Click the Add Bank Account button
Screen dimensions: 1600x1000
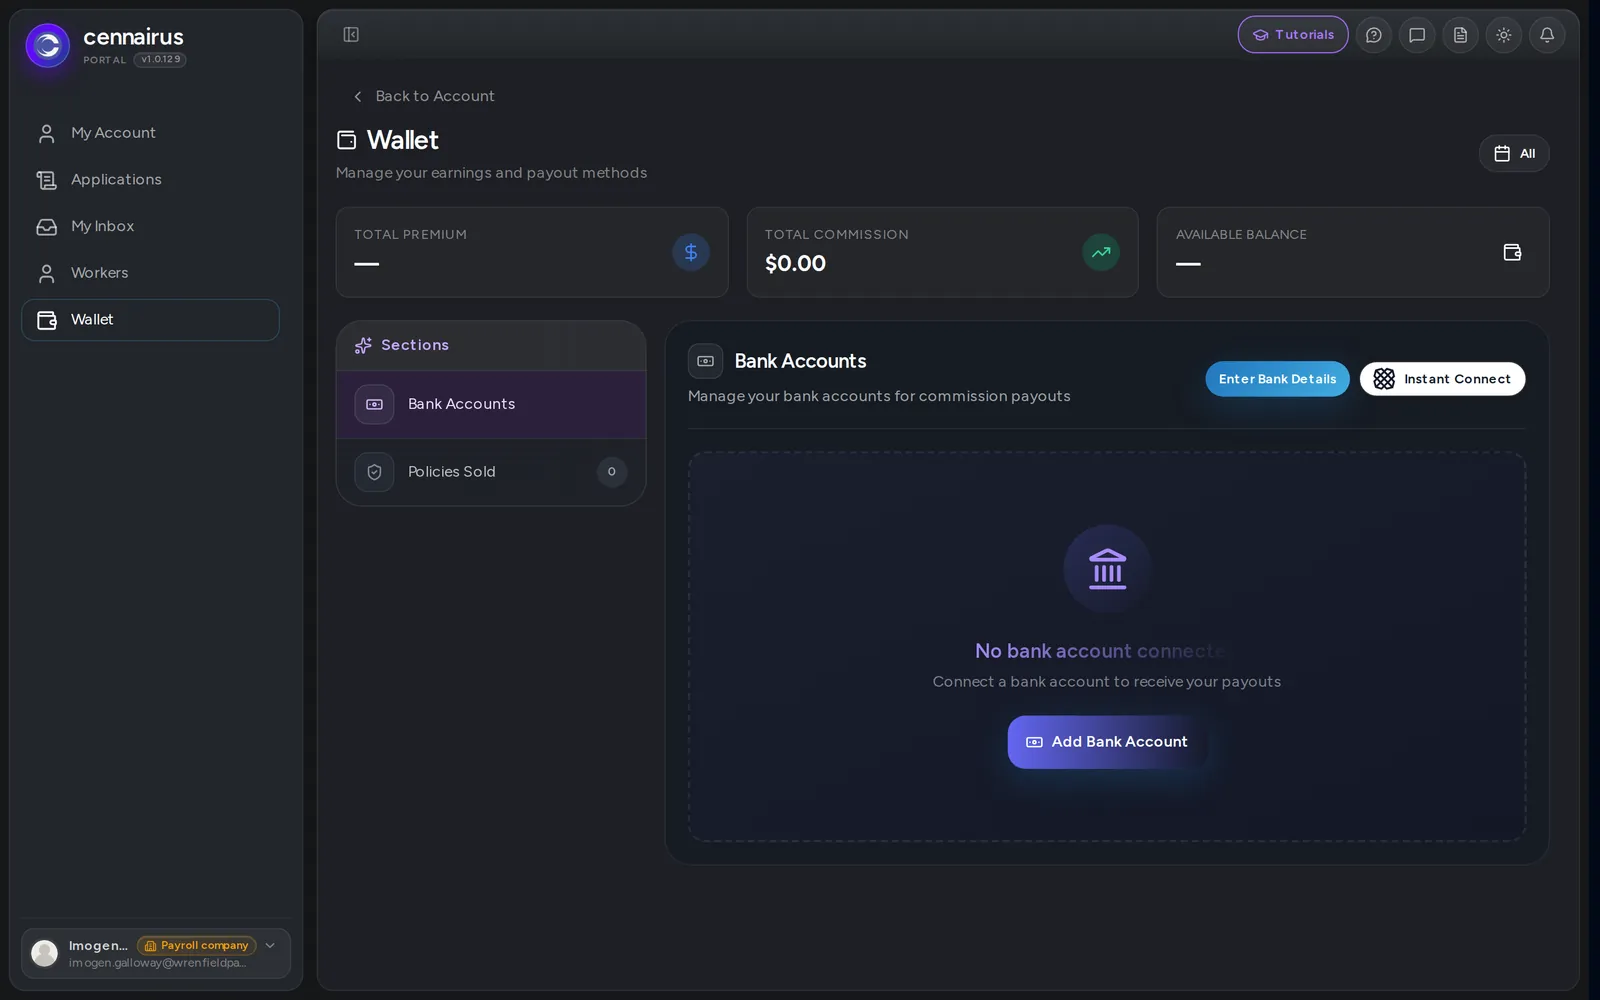click(1107, 742)
